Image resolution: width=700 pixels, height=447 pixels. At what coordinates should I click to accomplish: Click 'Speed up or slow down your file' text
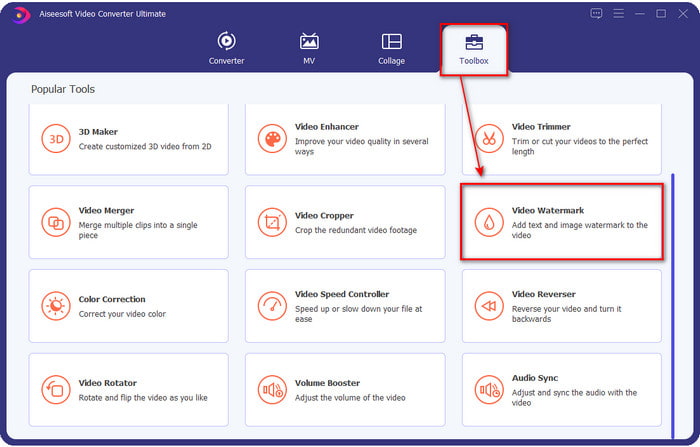(x=358, y=314)
